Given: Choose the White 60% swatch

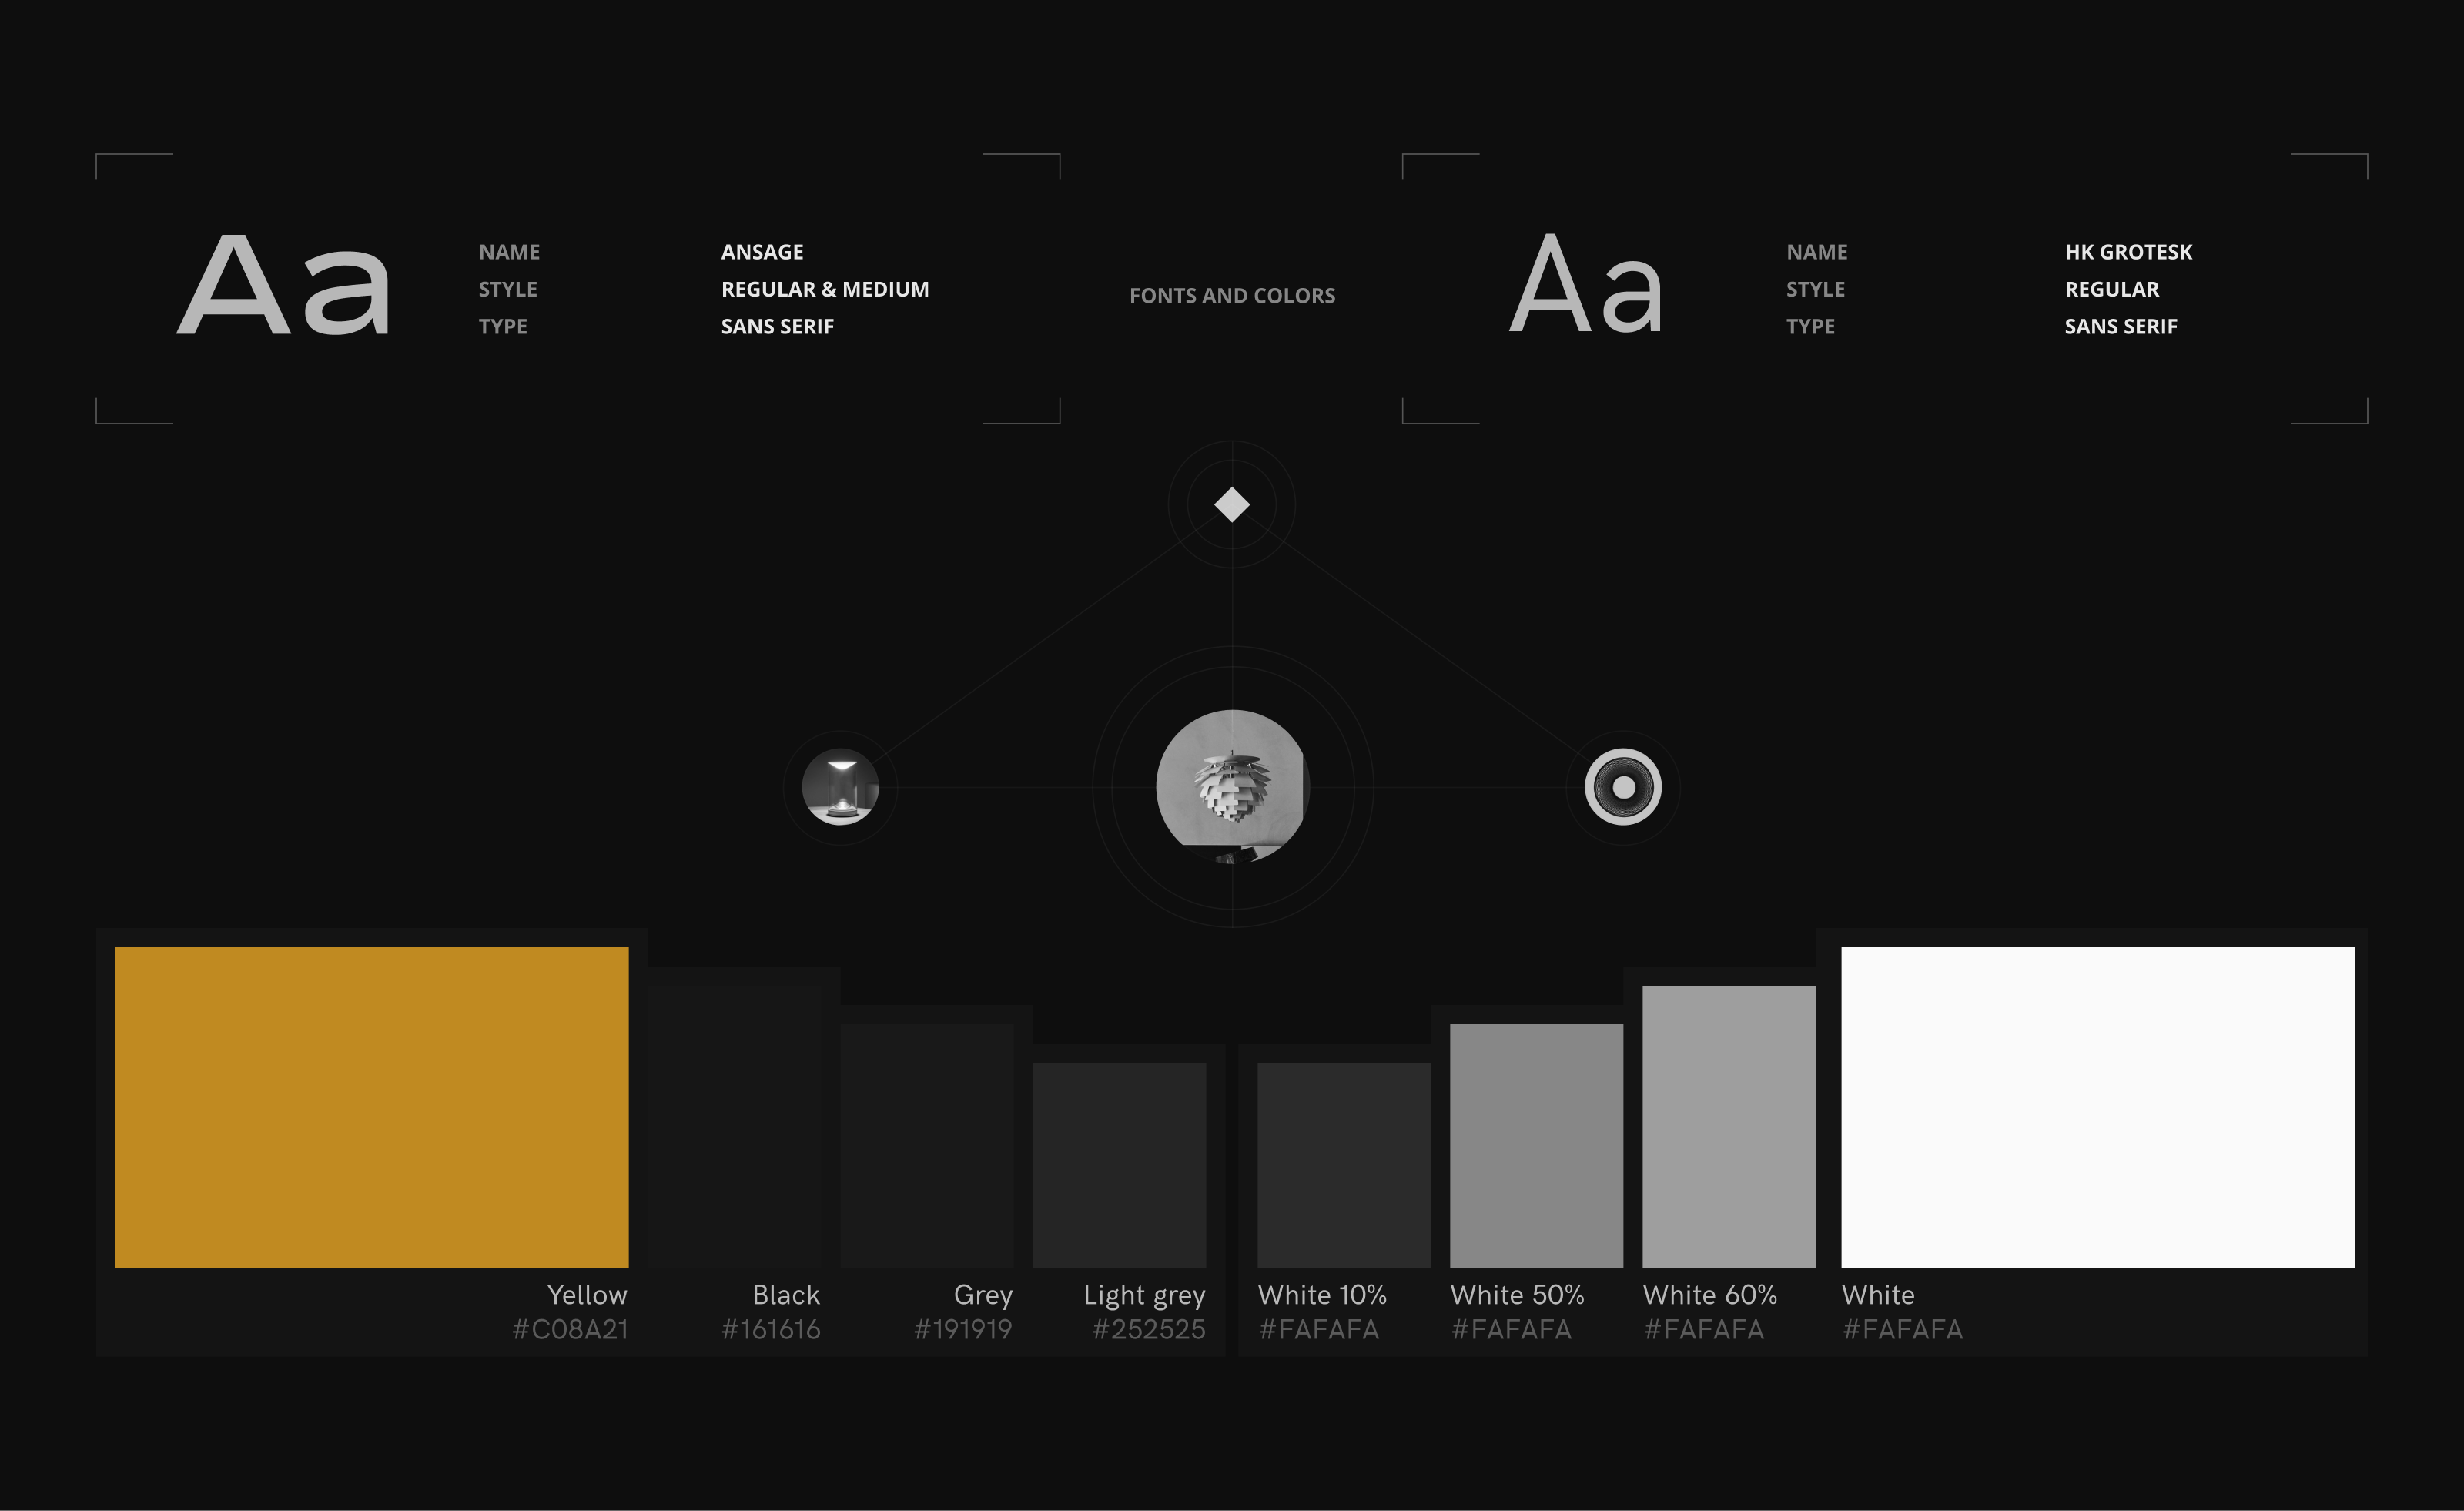Looking at the screenshot, I should (x=1728, y=1126).
